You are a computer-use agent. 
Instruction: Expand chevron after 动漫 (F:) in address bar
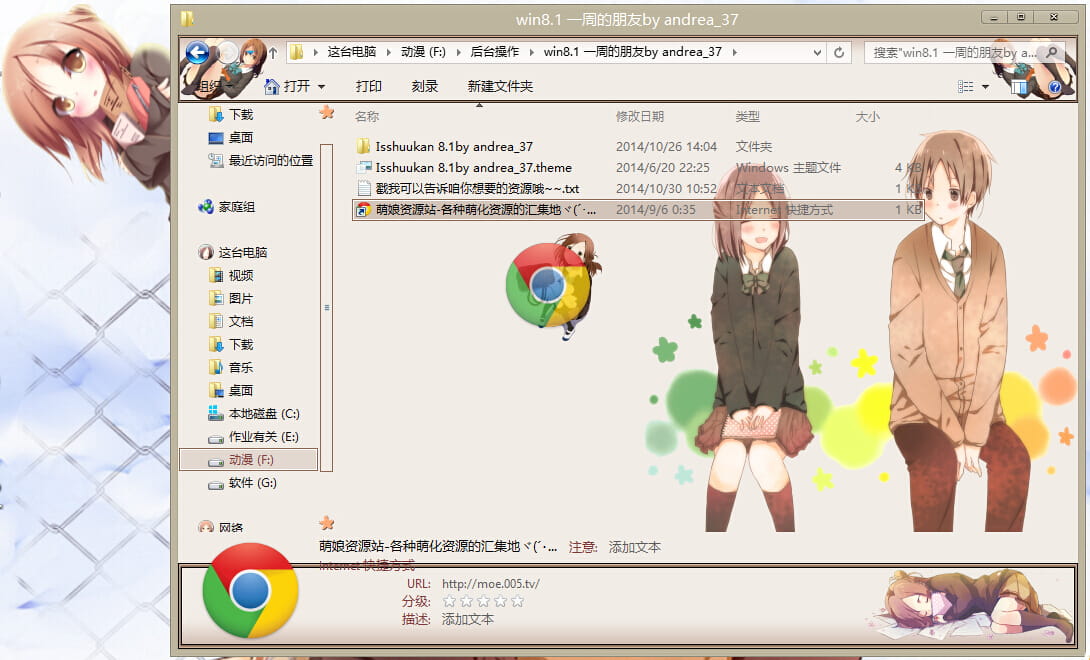(458, 52)
